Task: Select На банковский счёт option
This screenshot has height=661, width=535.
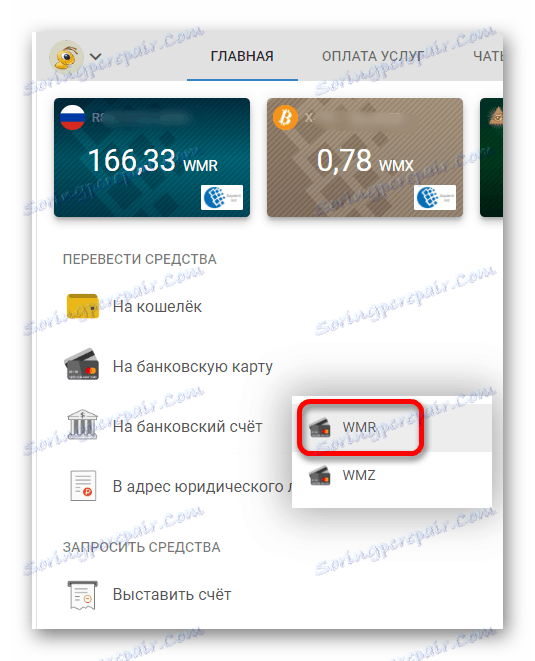Action: (x=187, y=426)
